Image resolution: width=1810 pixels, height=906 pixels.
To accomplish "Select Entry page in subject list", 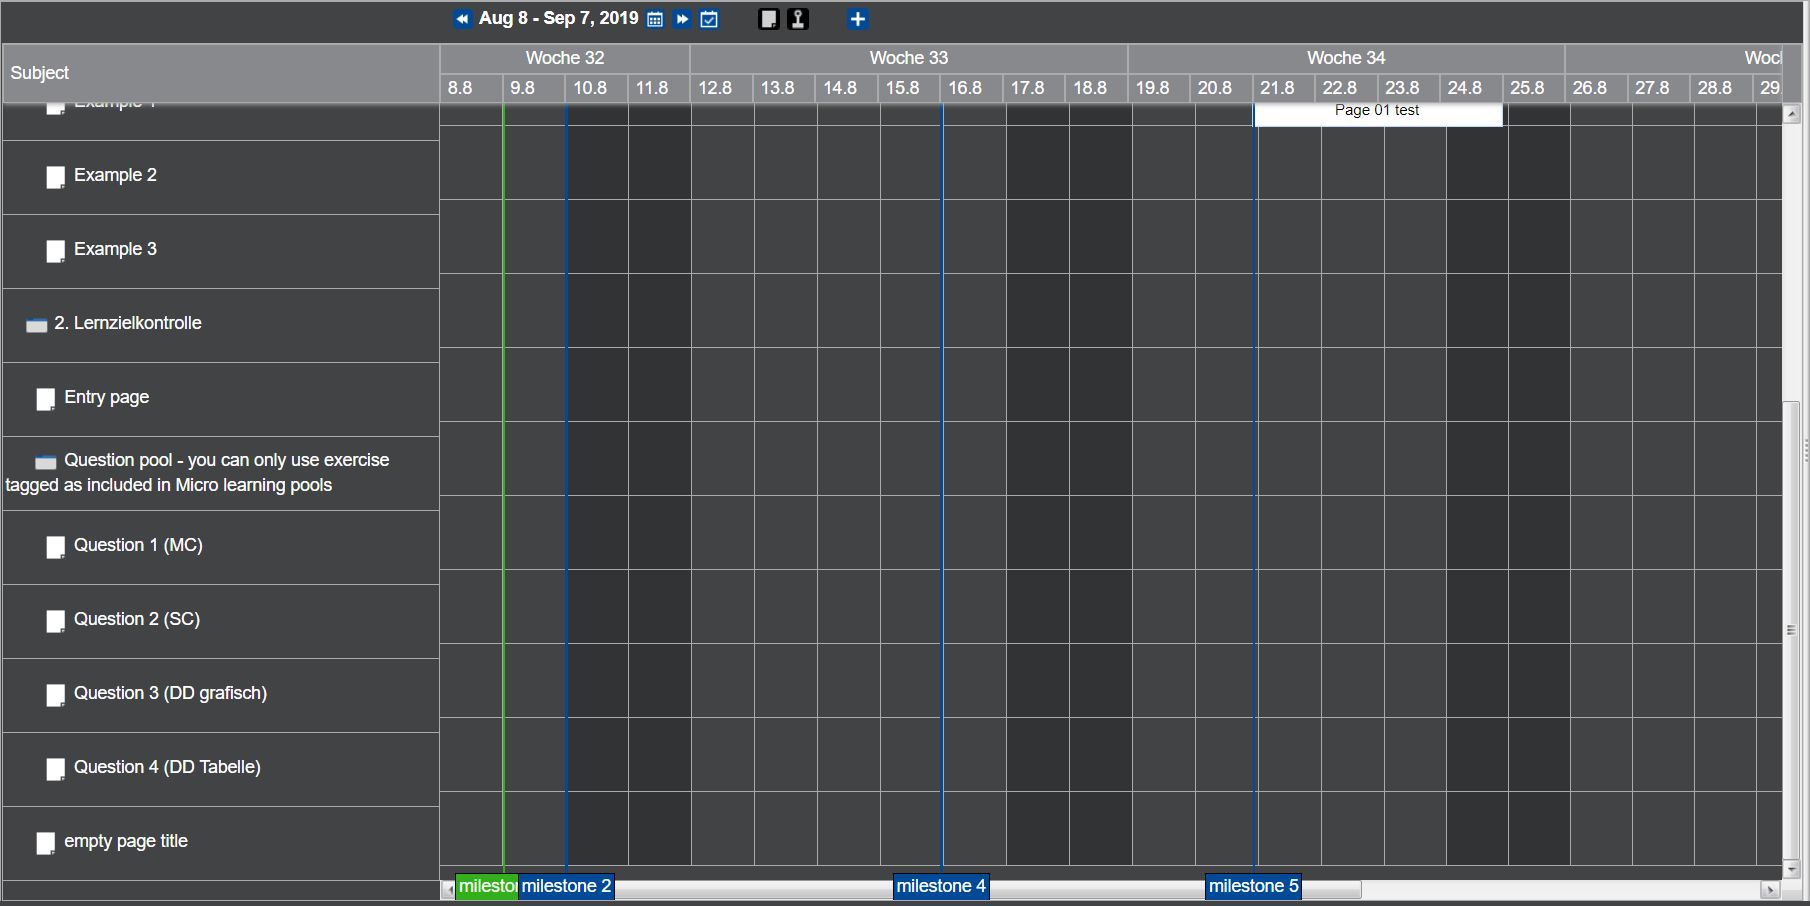I will [x=106, y=397].
